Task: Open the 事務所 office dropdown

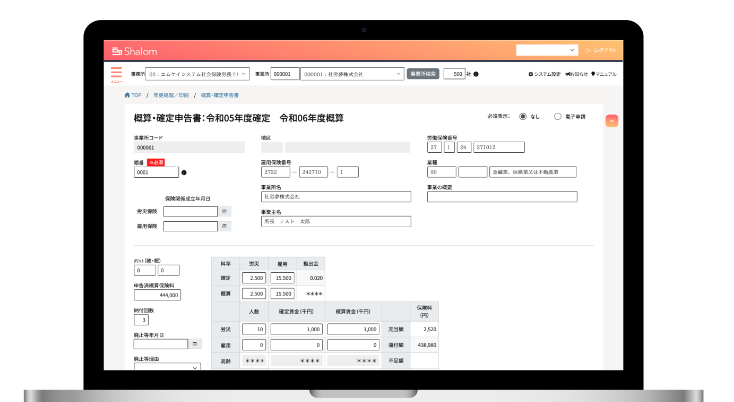Action: click(197, 74)
